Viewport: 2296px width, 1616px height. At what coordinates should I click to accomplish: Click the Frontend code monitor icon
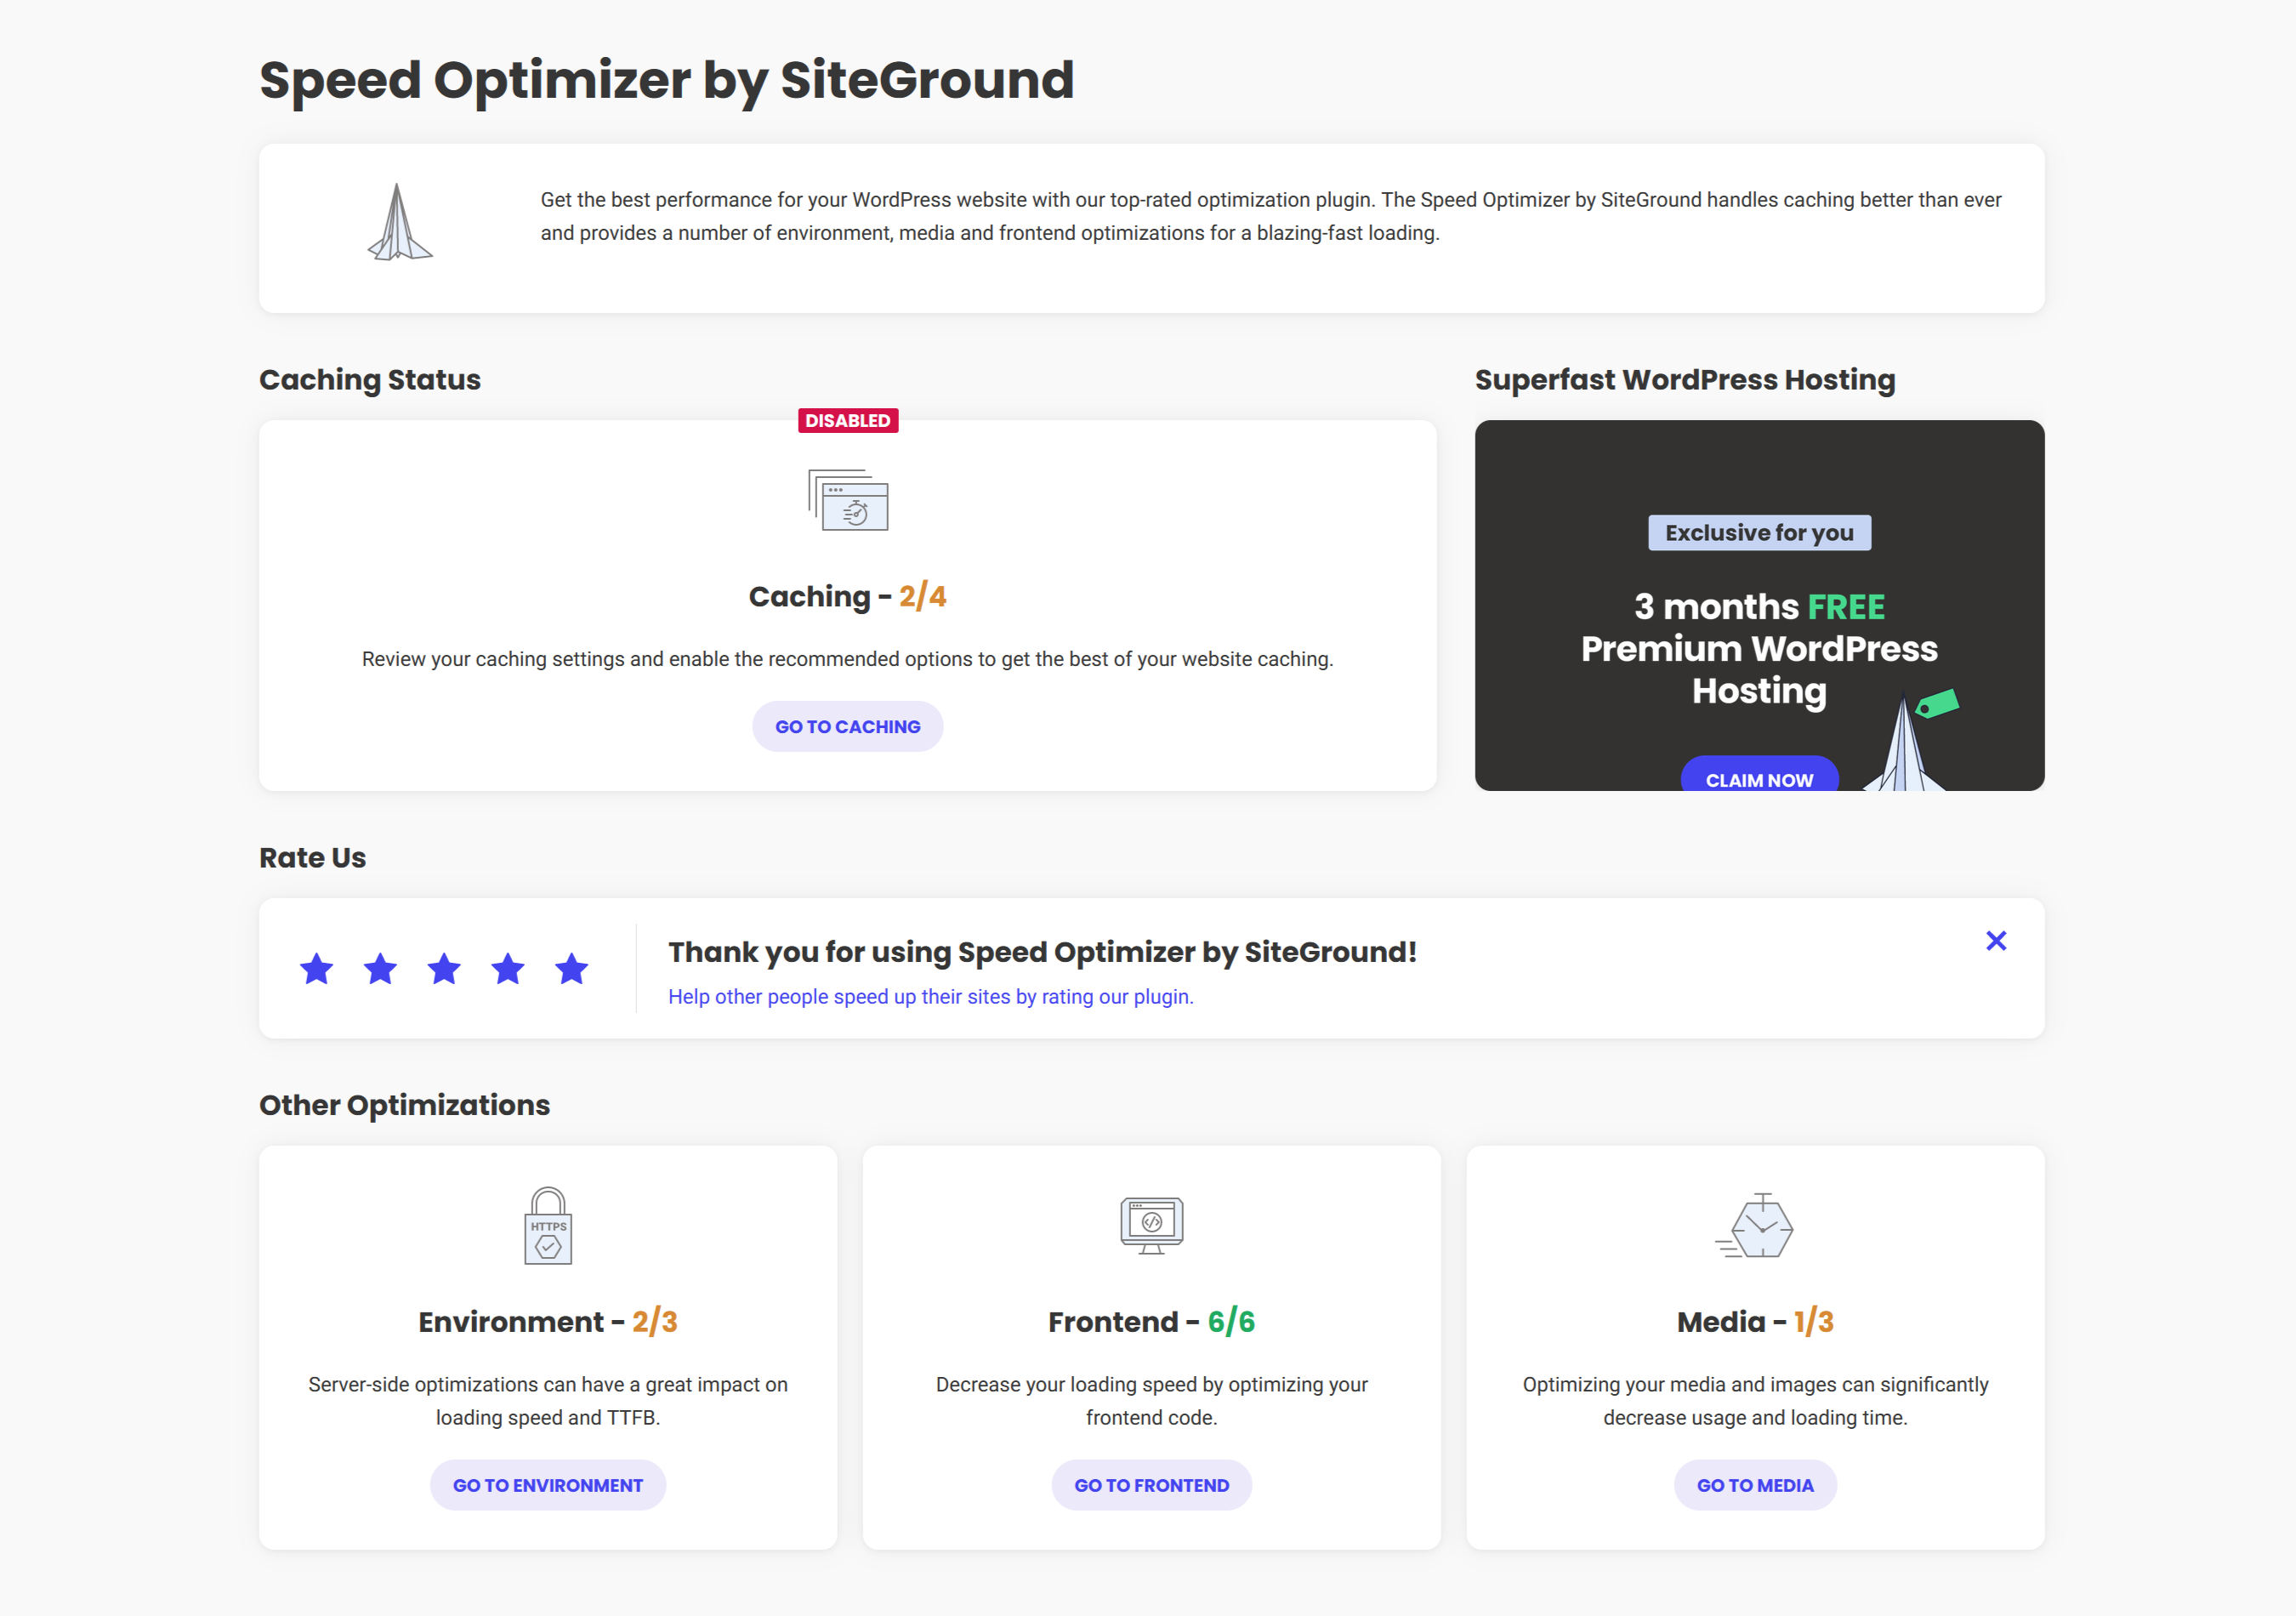coord(1151,1222)
